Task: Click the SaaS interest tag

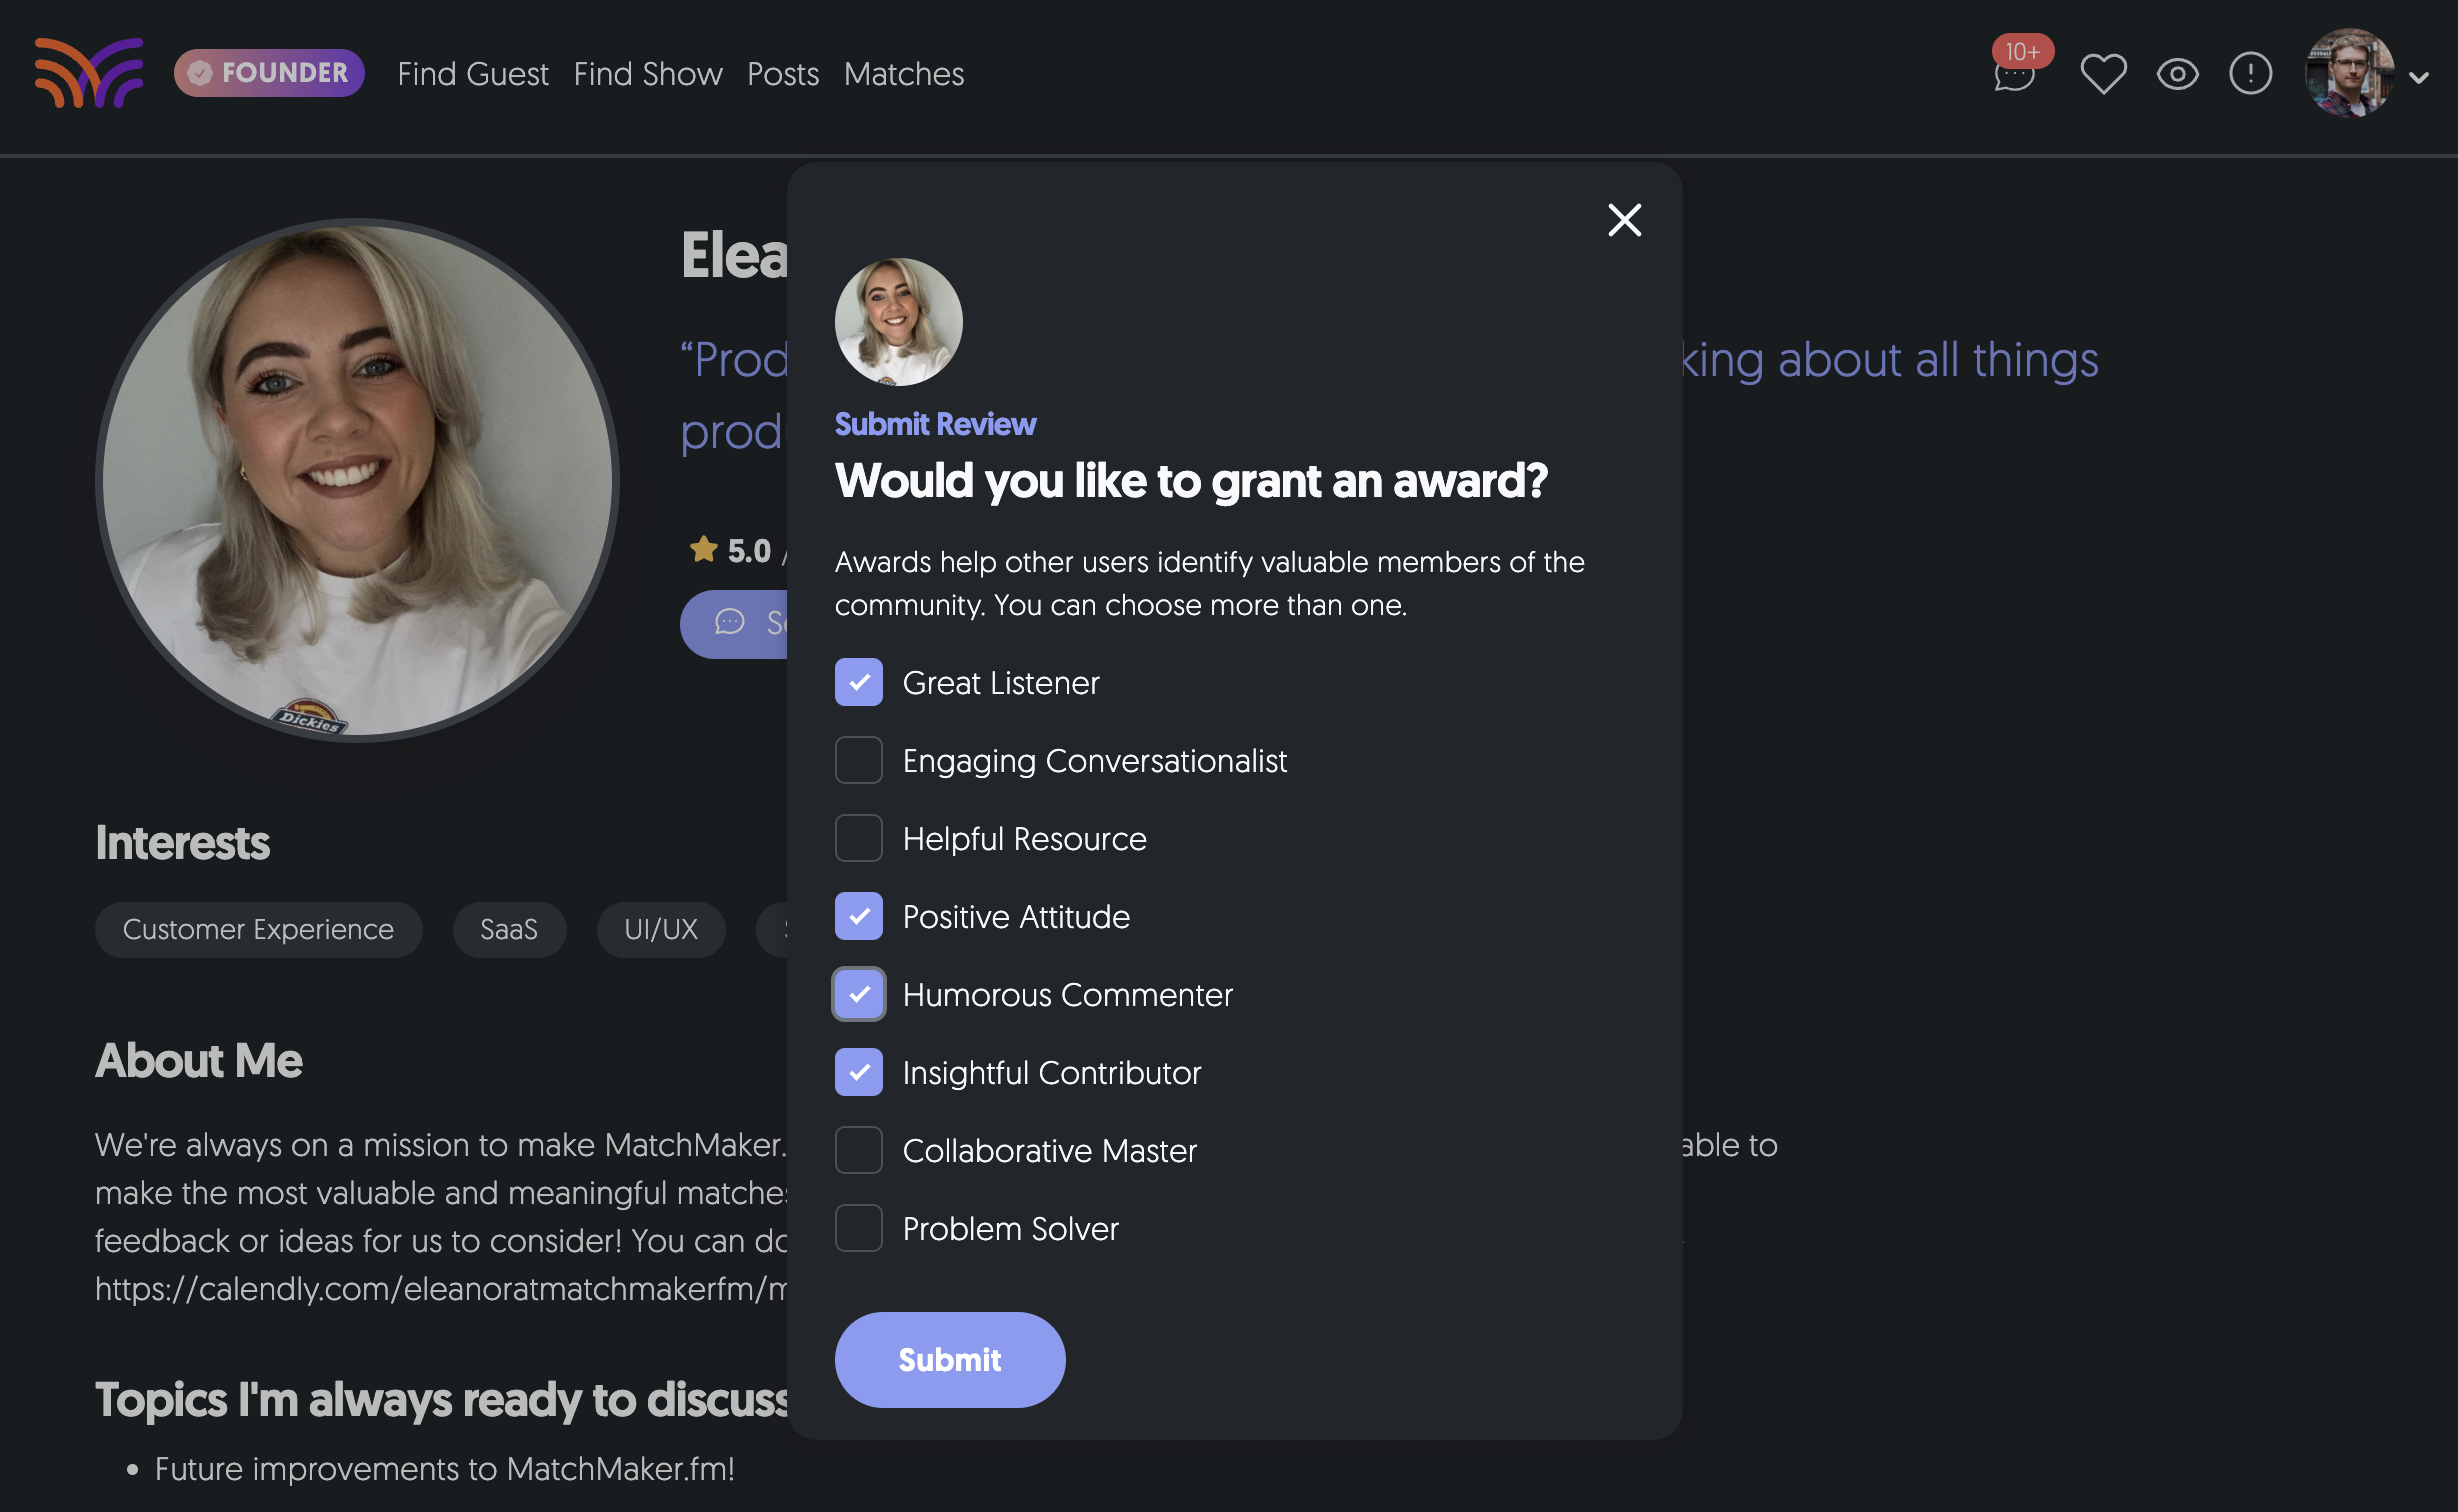Action: click(x=508, y=930)
